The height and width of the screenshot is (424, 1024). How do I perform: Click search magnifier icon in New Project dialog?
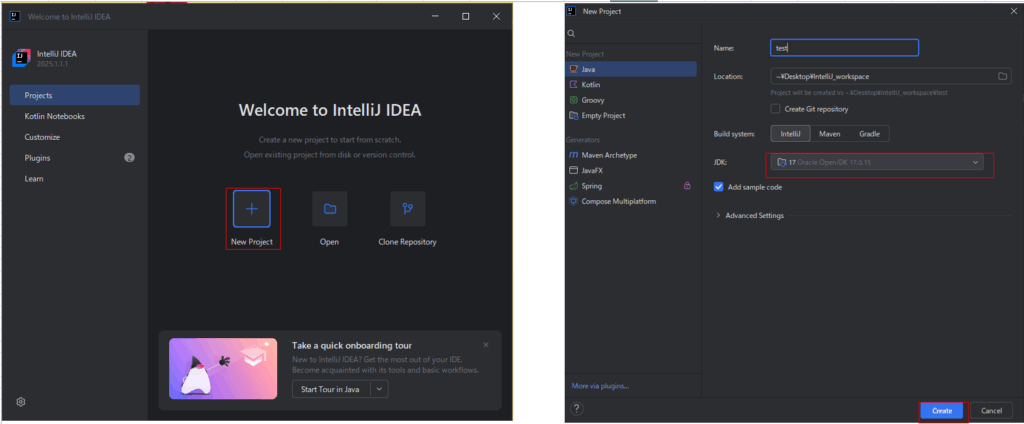tap(571, 33)
